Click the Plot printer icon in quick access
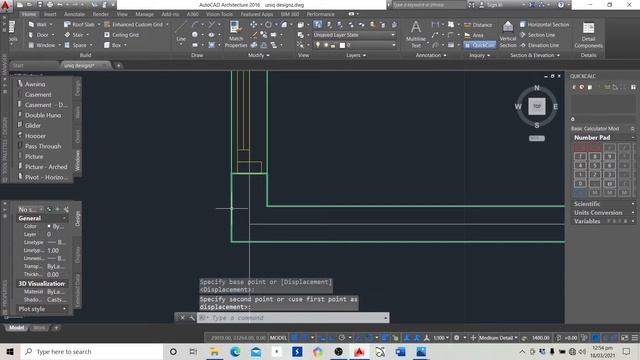This screenshot has height=360, width=640. tap(49, 5)
